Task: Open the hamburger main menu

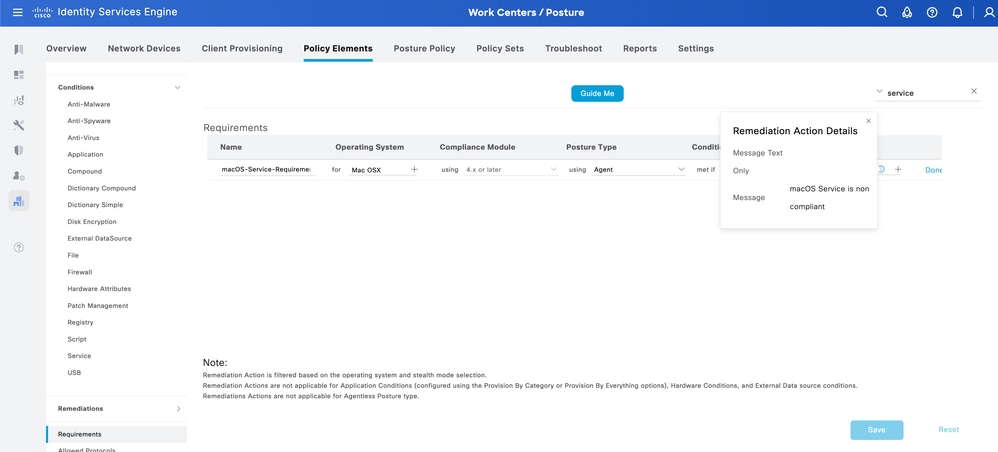Action: [x=18, y=12]
